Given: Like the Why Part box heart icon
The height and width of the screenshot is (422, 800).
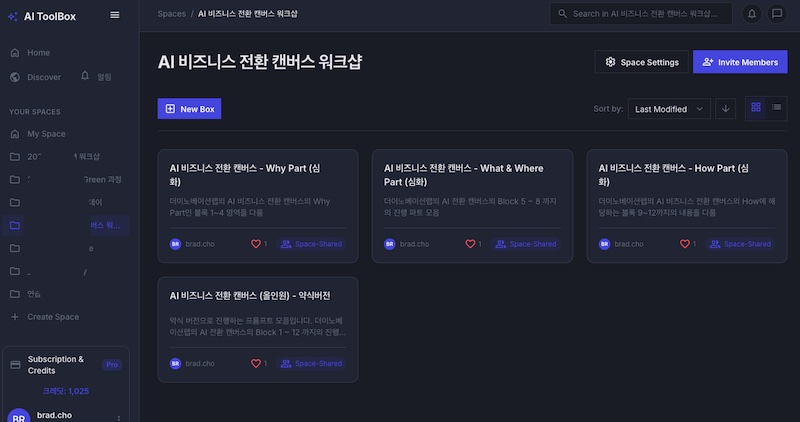Looking at the screenshot, I should tap(256, 243).
